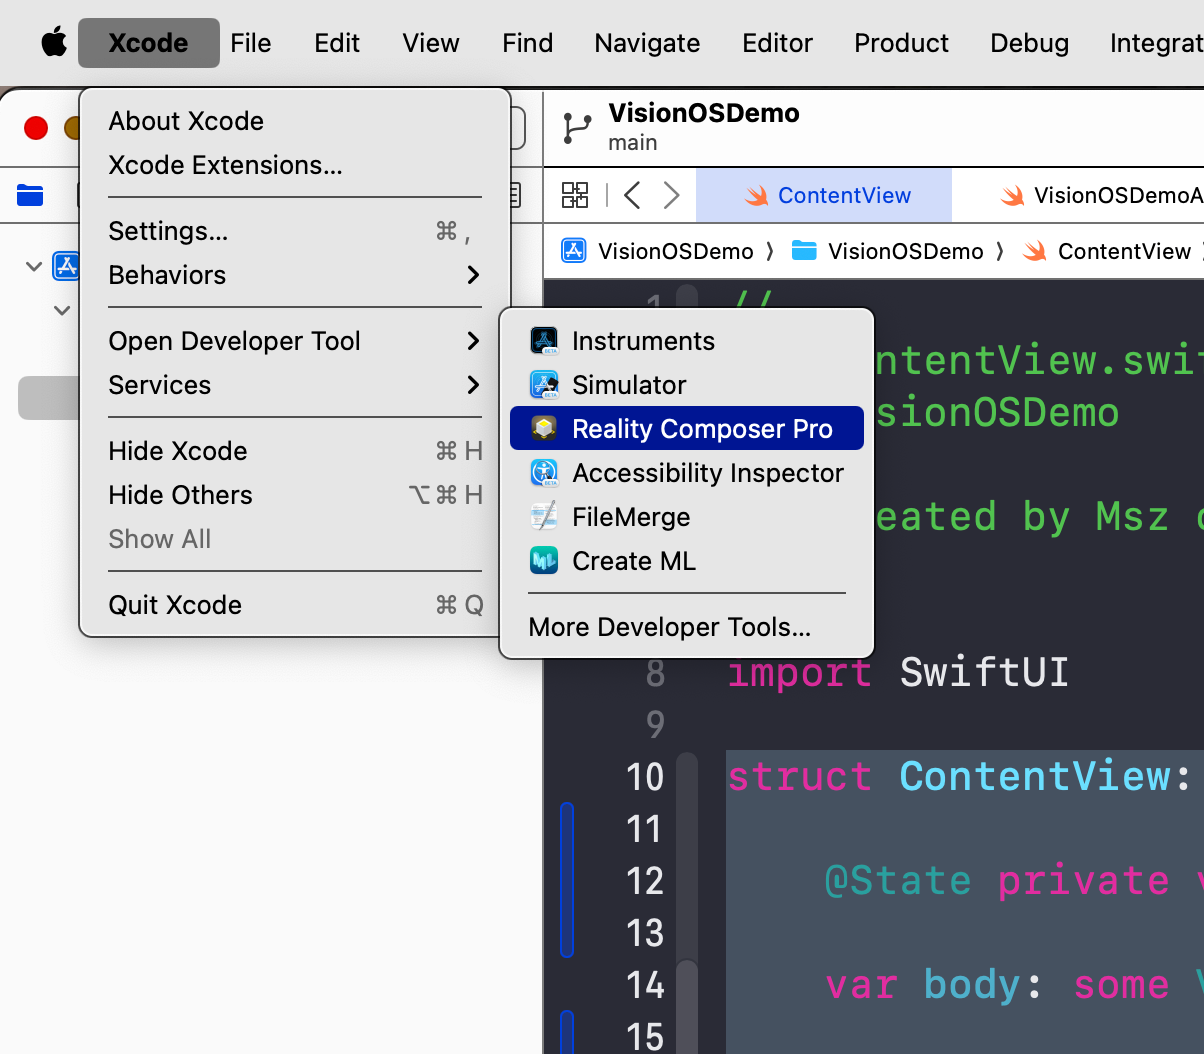Switch to the VisionOSDemoApp tab
This screenshot has height=1054, width=1204.
1100,195
